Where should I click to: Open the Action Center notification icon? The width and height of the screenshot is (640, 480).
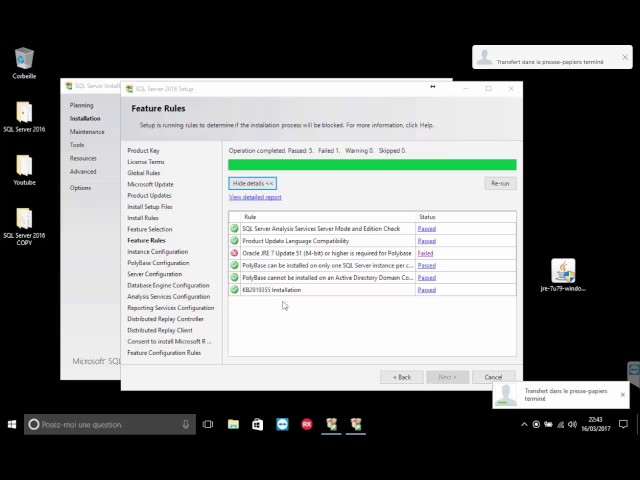click(623, 424)
